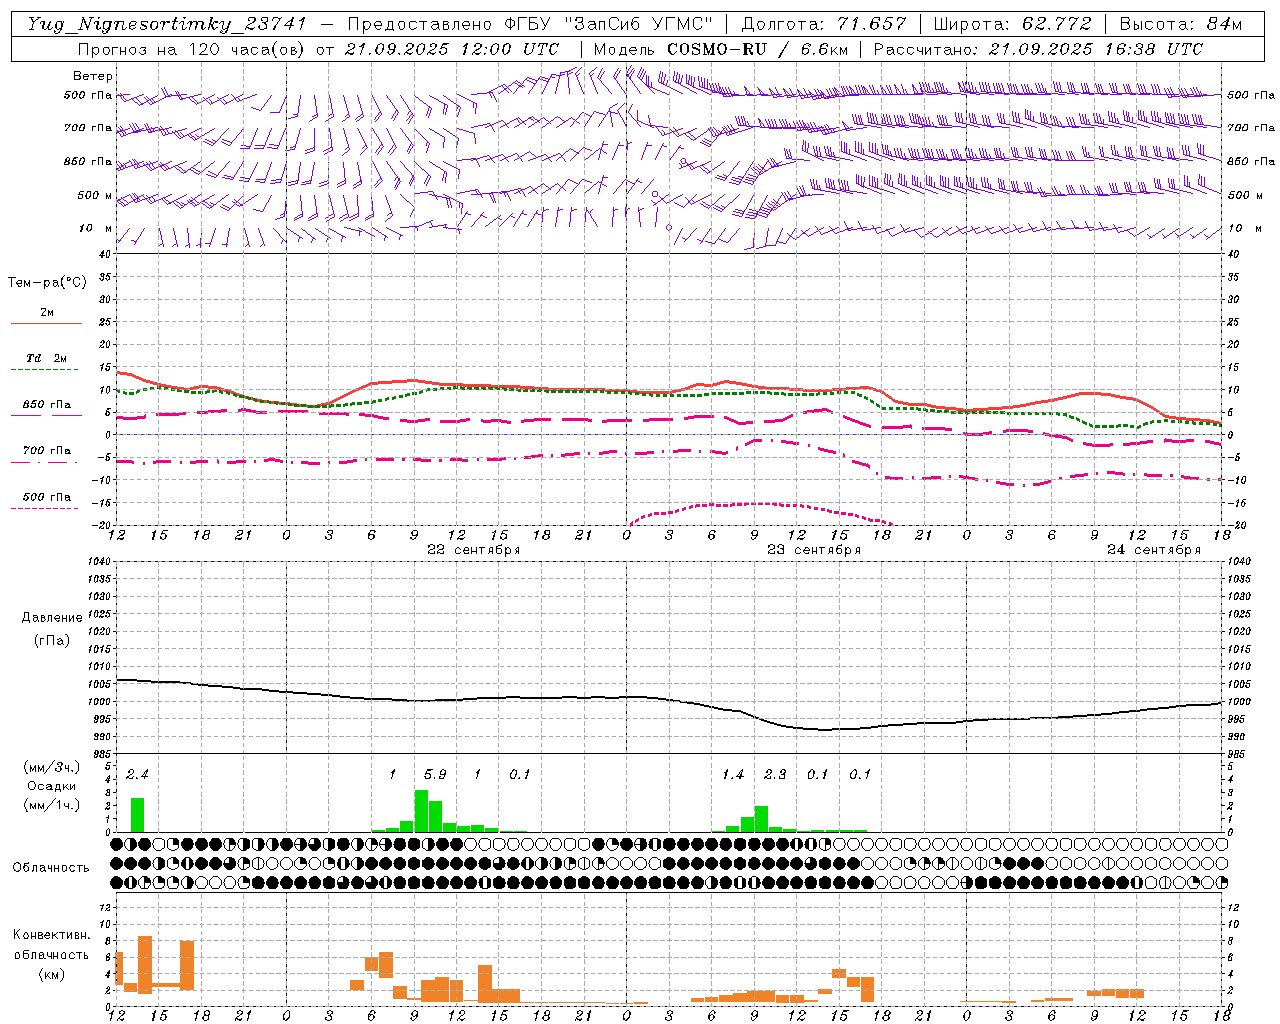The image size is (1280, 1024).
Task: Click the date label 22 сентября
Action: pyautogui.click(x=473, y=550)
